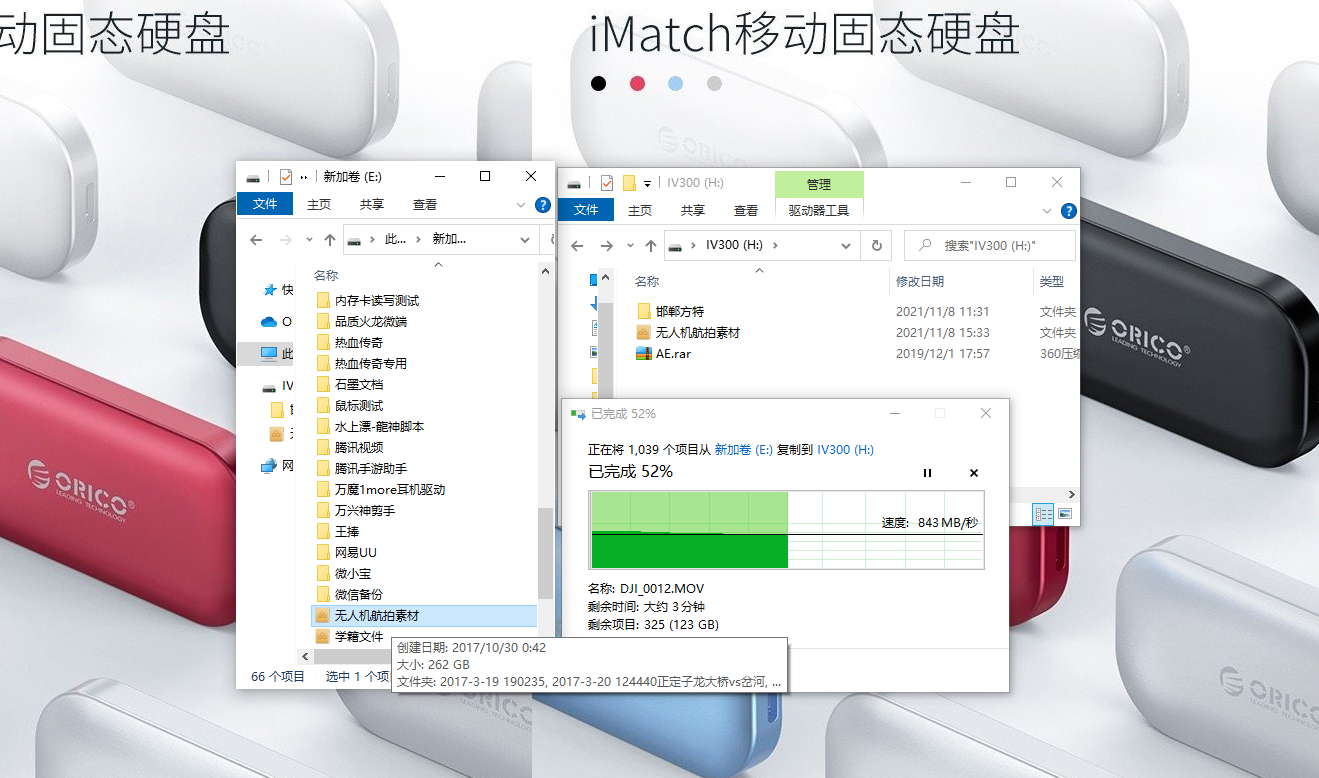Viewport: 1319px width, 778px height.
Task: Sort by 修改日期 column in H: window
Action: (x=920, y=282)
